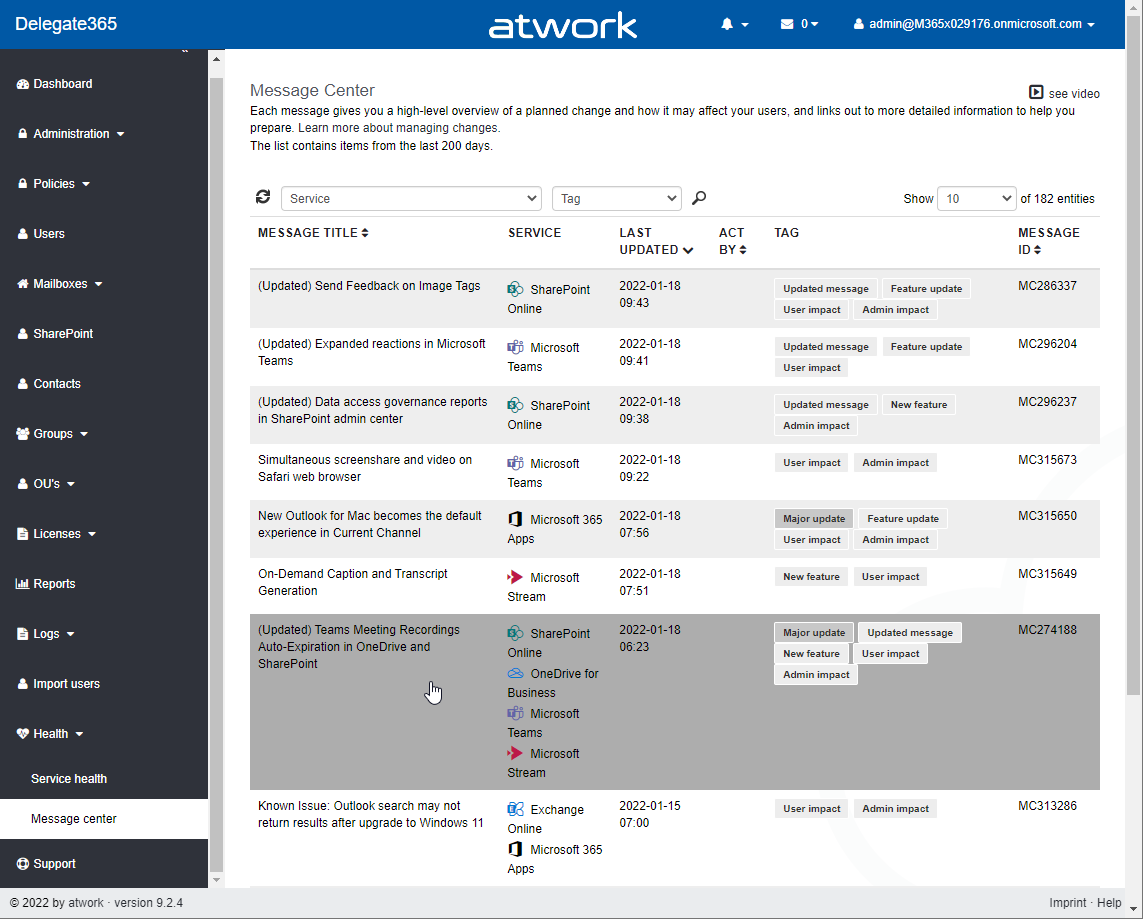Sort by Message Title column
Viewport: 1143px width, 919px height.
pyautogui.click(x=313, y=233)
